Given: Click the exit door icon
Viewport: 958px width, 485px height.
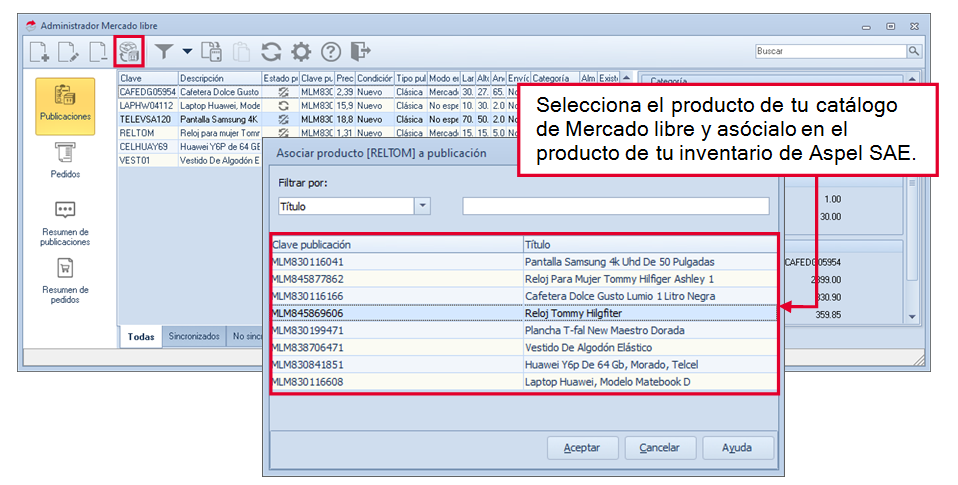Looking at the screenshot, I should pyautogui.click(x=360, y=51).
